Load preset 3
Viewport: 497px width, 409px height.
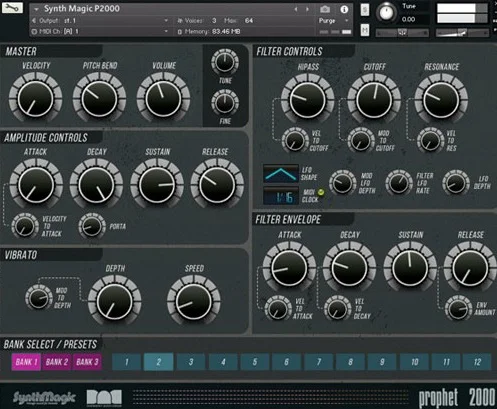pyautogui.click(x=191, y=362)
